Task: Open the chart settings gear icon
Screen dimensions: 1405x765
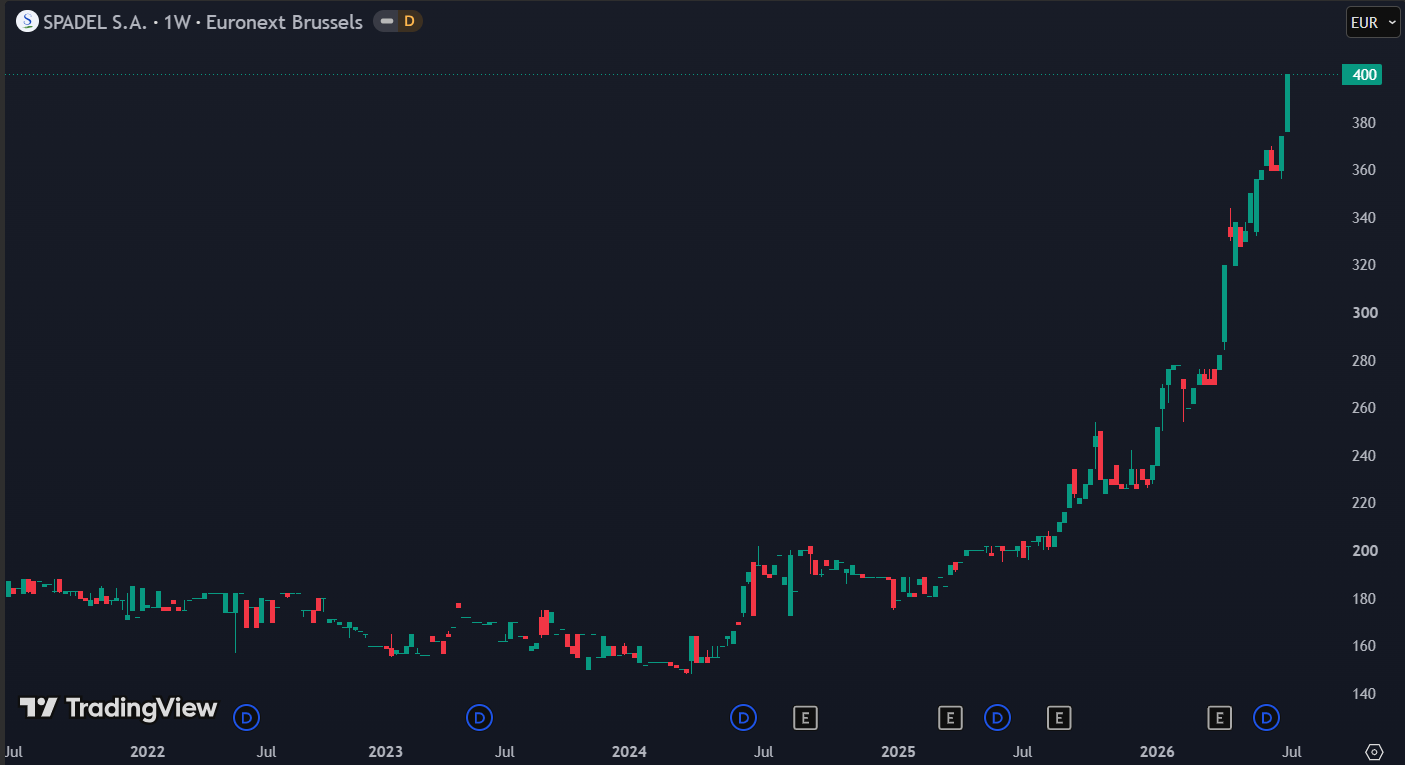Action: 1374,751
